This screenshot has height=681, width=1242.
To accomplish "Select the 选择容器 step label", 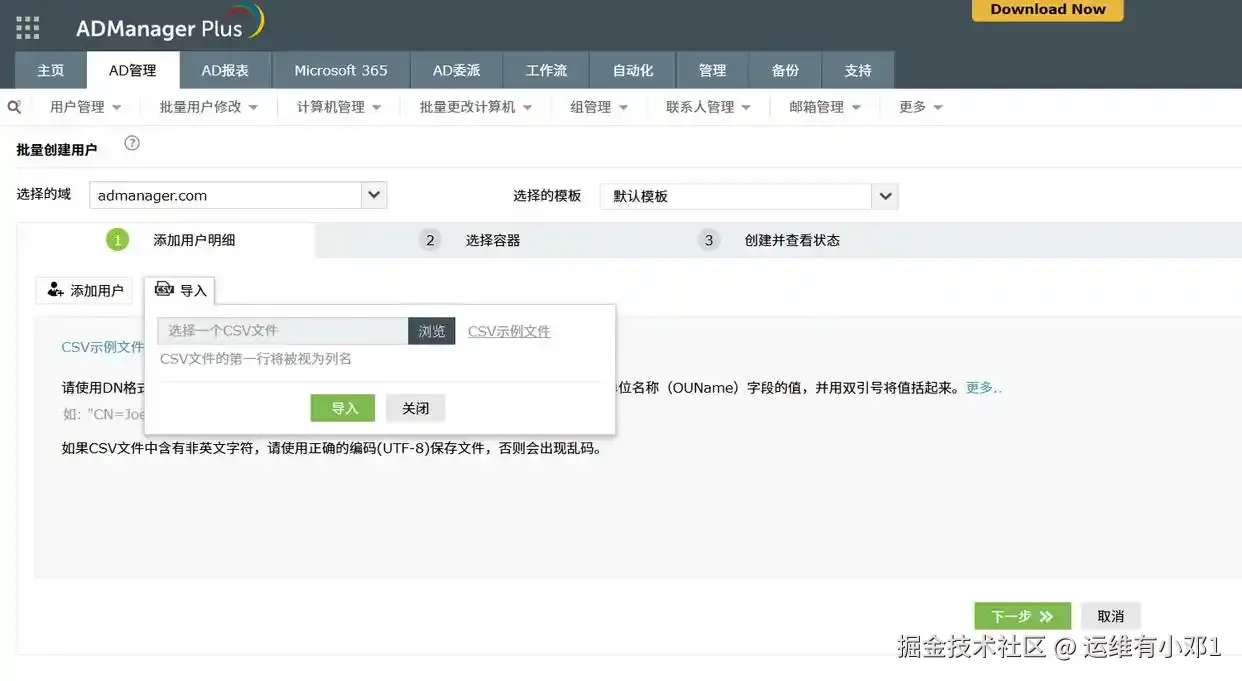I will tap(493, 240).
